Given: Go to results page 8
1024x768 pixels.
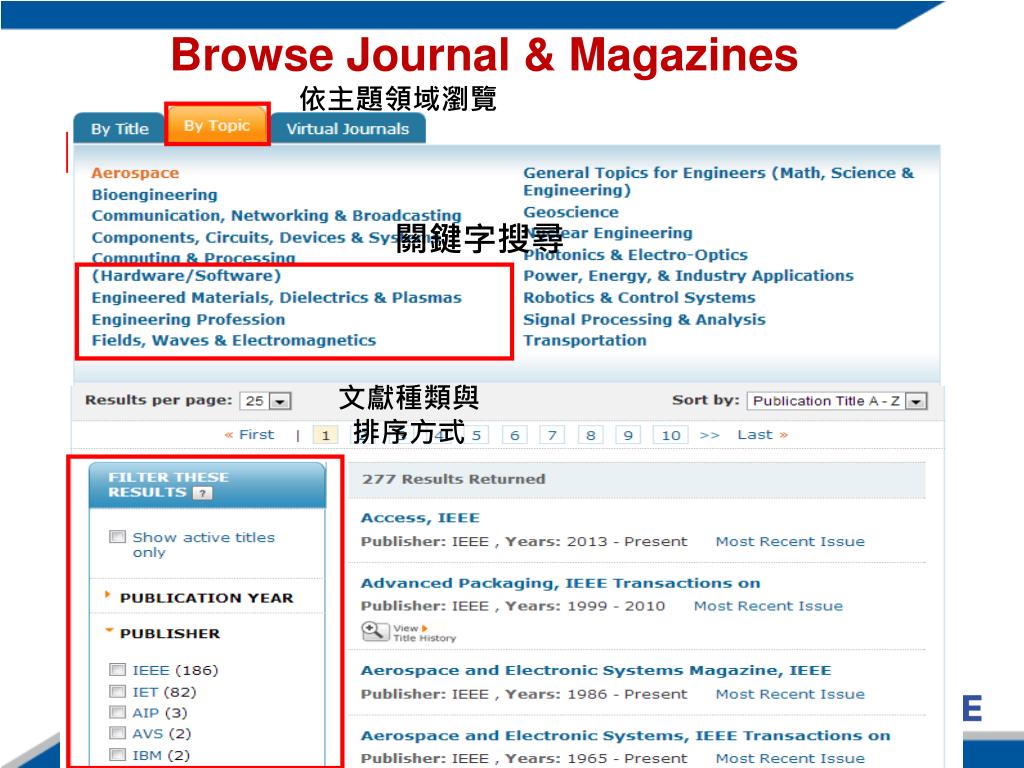Looking at the screenshot, I should pos(590,435).
